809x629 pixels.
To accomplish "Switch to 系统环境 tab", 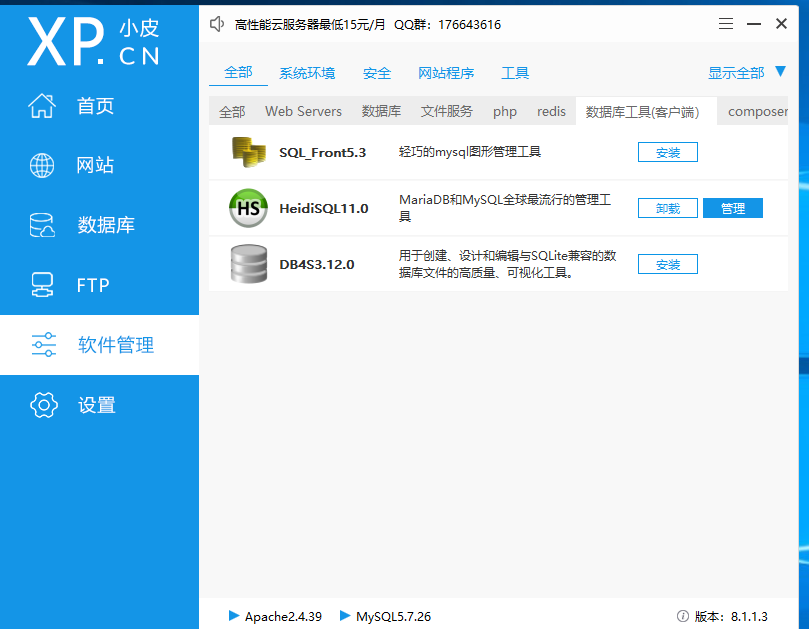I will (307, 73).
